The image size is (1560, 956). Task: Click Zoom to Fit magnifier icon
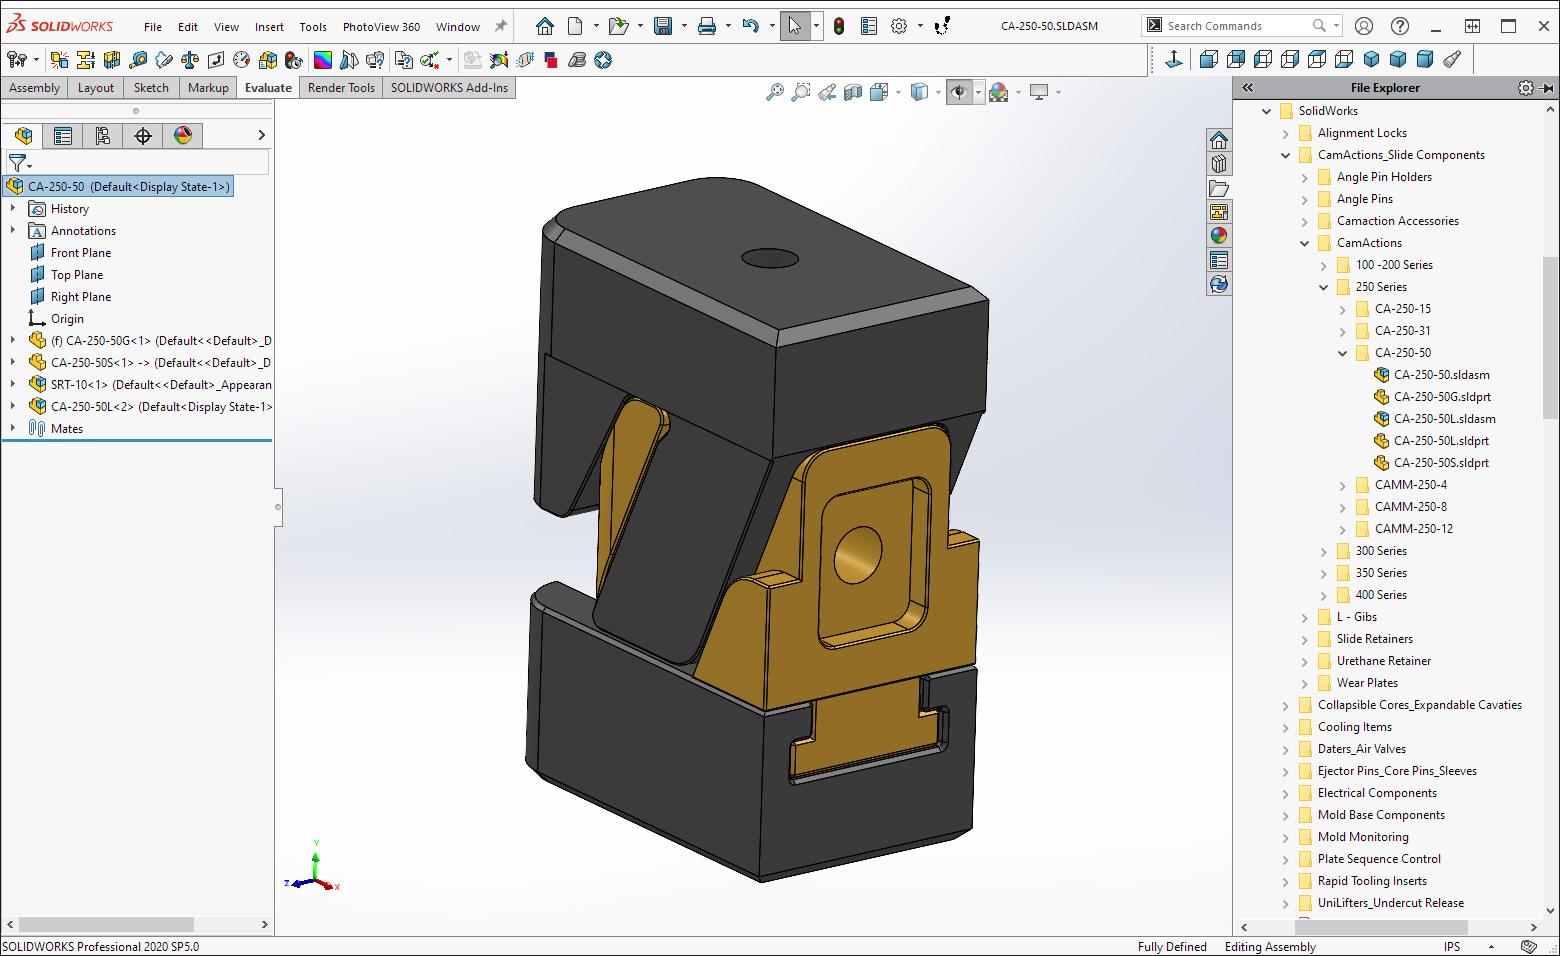point(775,92)
